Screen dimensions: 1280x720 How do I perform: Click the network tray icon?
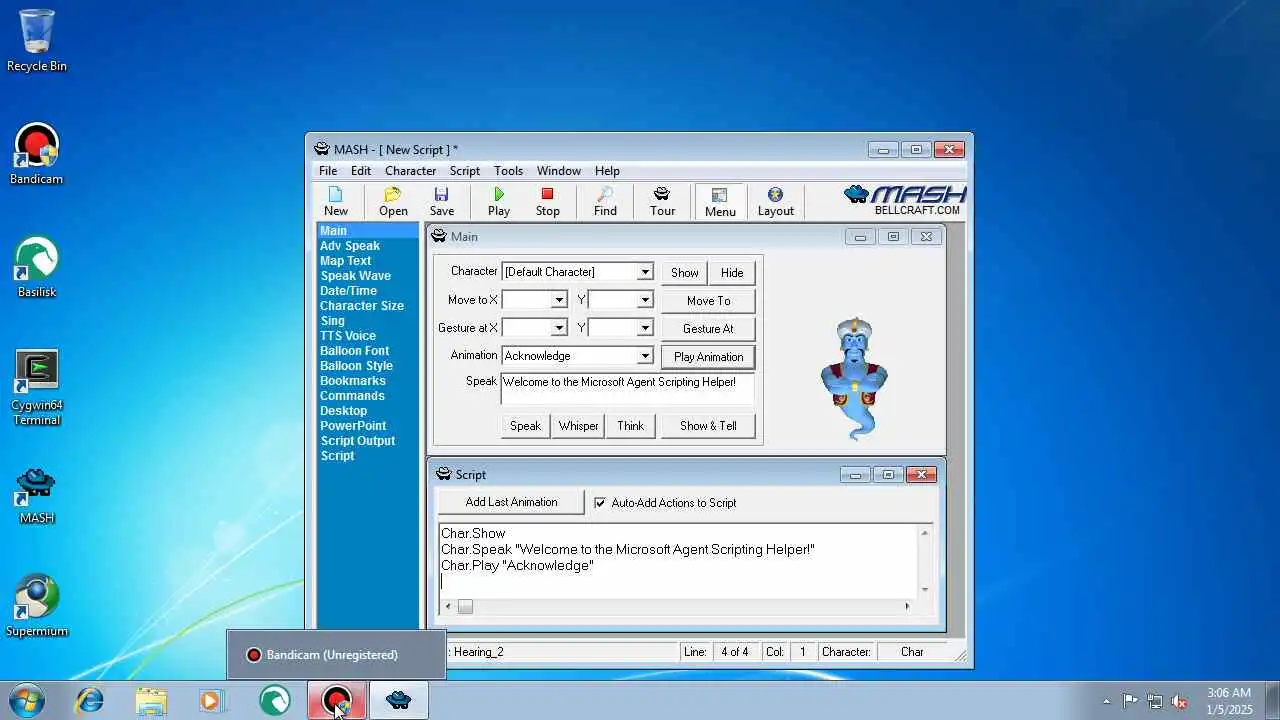(x=1155, y=701)
